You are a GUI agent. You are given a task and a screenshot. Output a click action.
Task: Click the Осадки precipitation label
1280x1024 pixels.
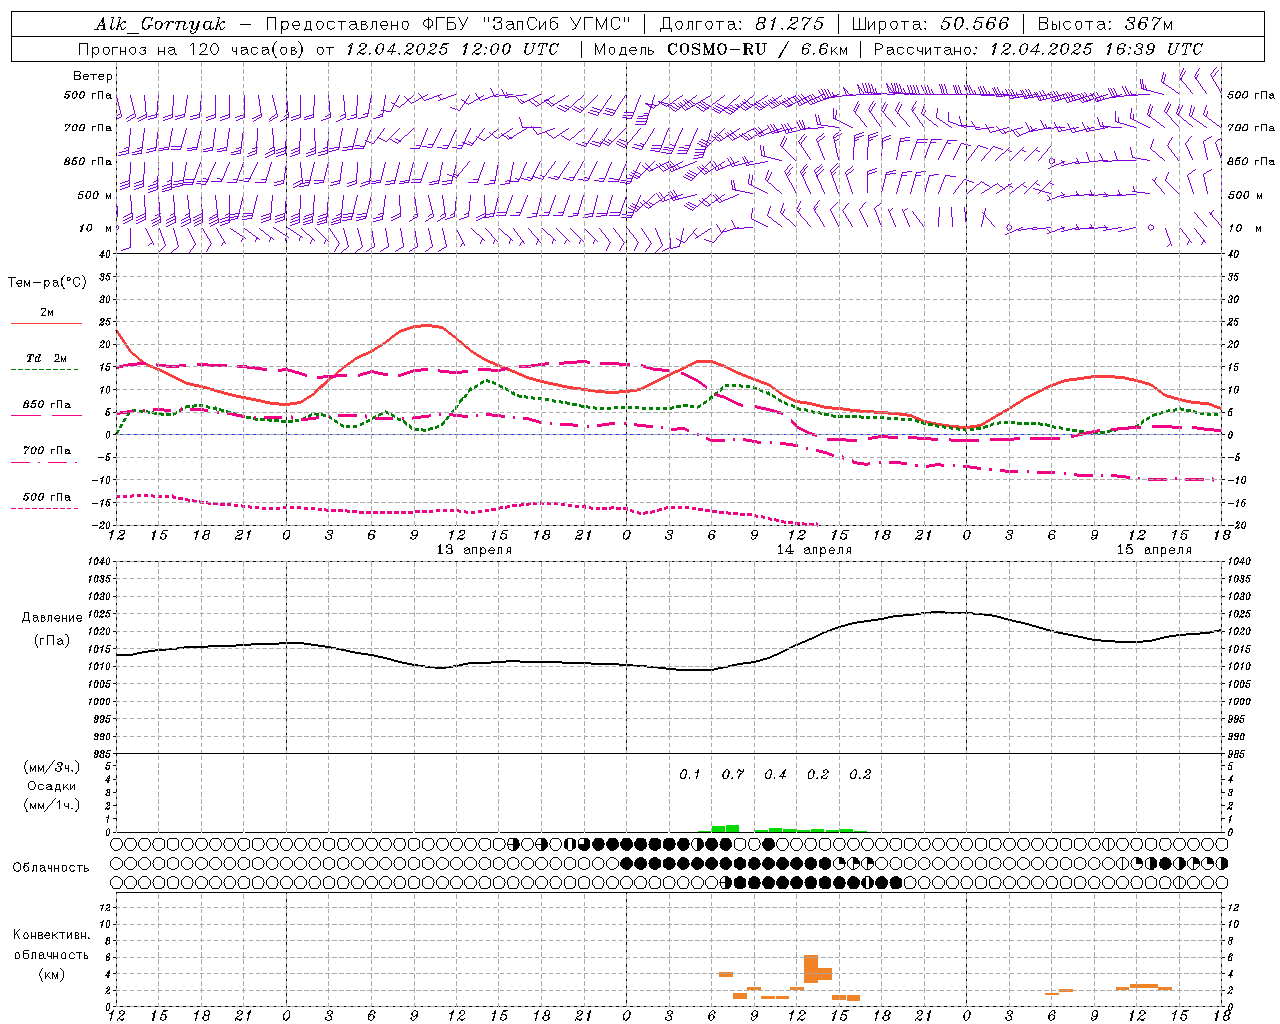coord(52,786)
